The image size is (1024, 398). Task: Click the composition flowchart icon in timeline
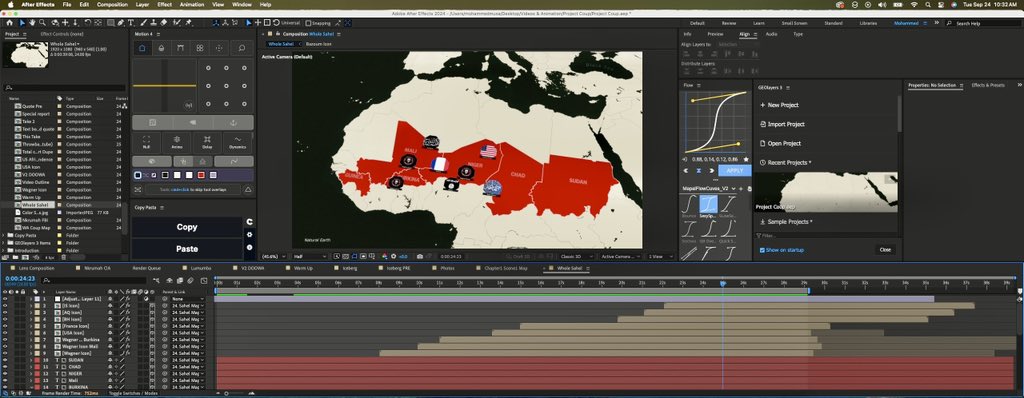156,280
